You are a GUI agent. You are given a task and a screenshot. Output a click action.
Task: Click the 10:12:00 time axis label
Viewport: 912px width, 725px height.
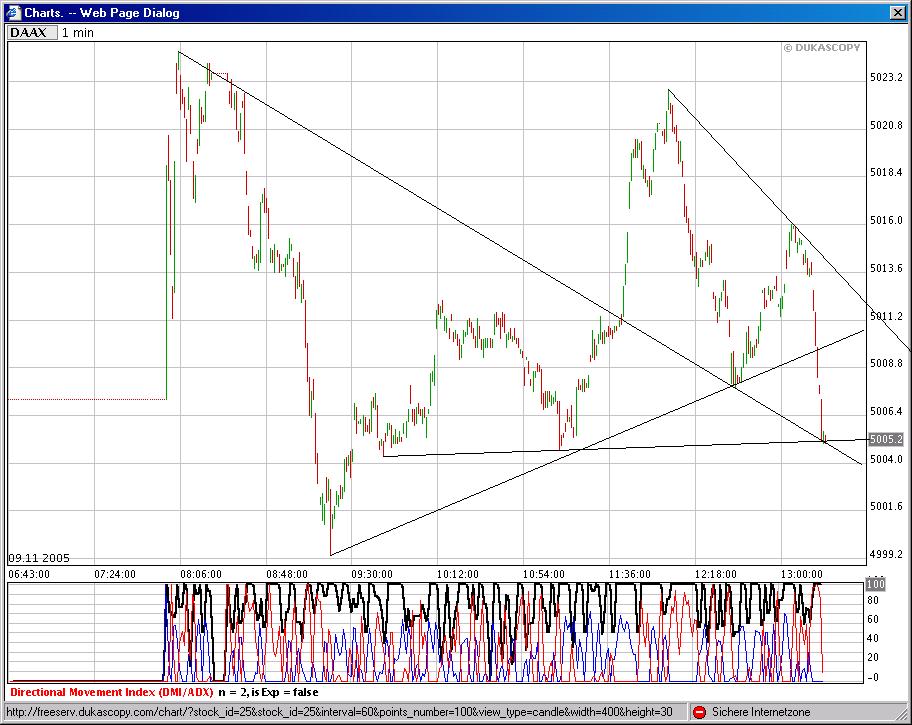point(458,574)
